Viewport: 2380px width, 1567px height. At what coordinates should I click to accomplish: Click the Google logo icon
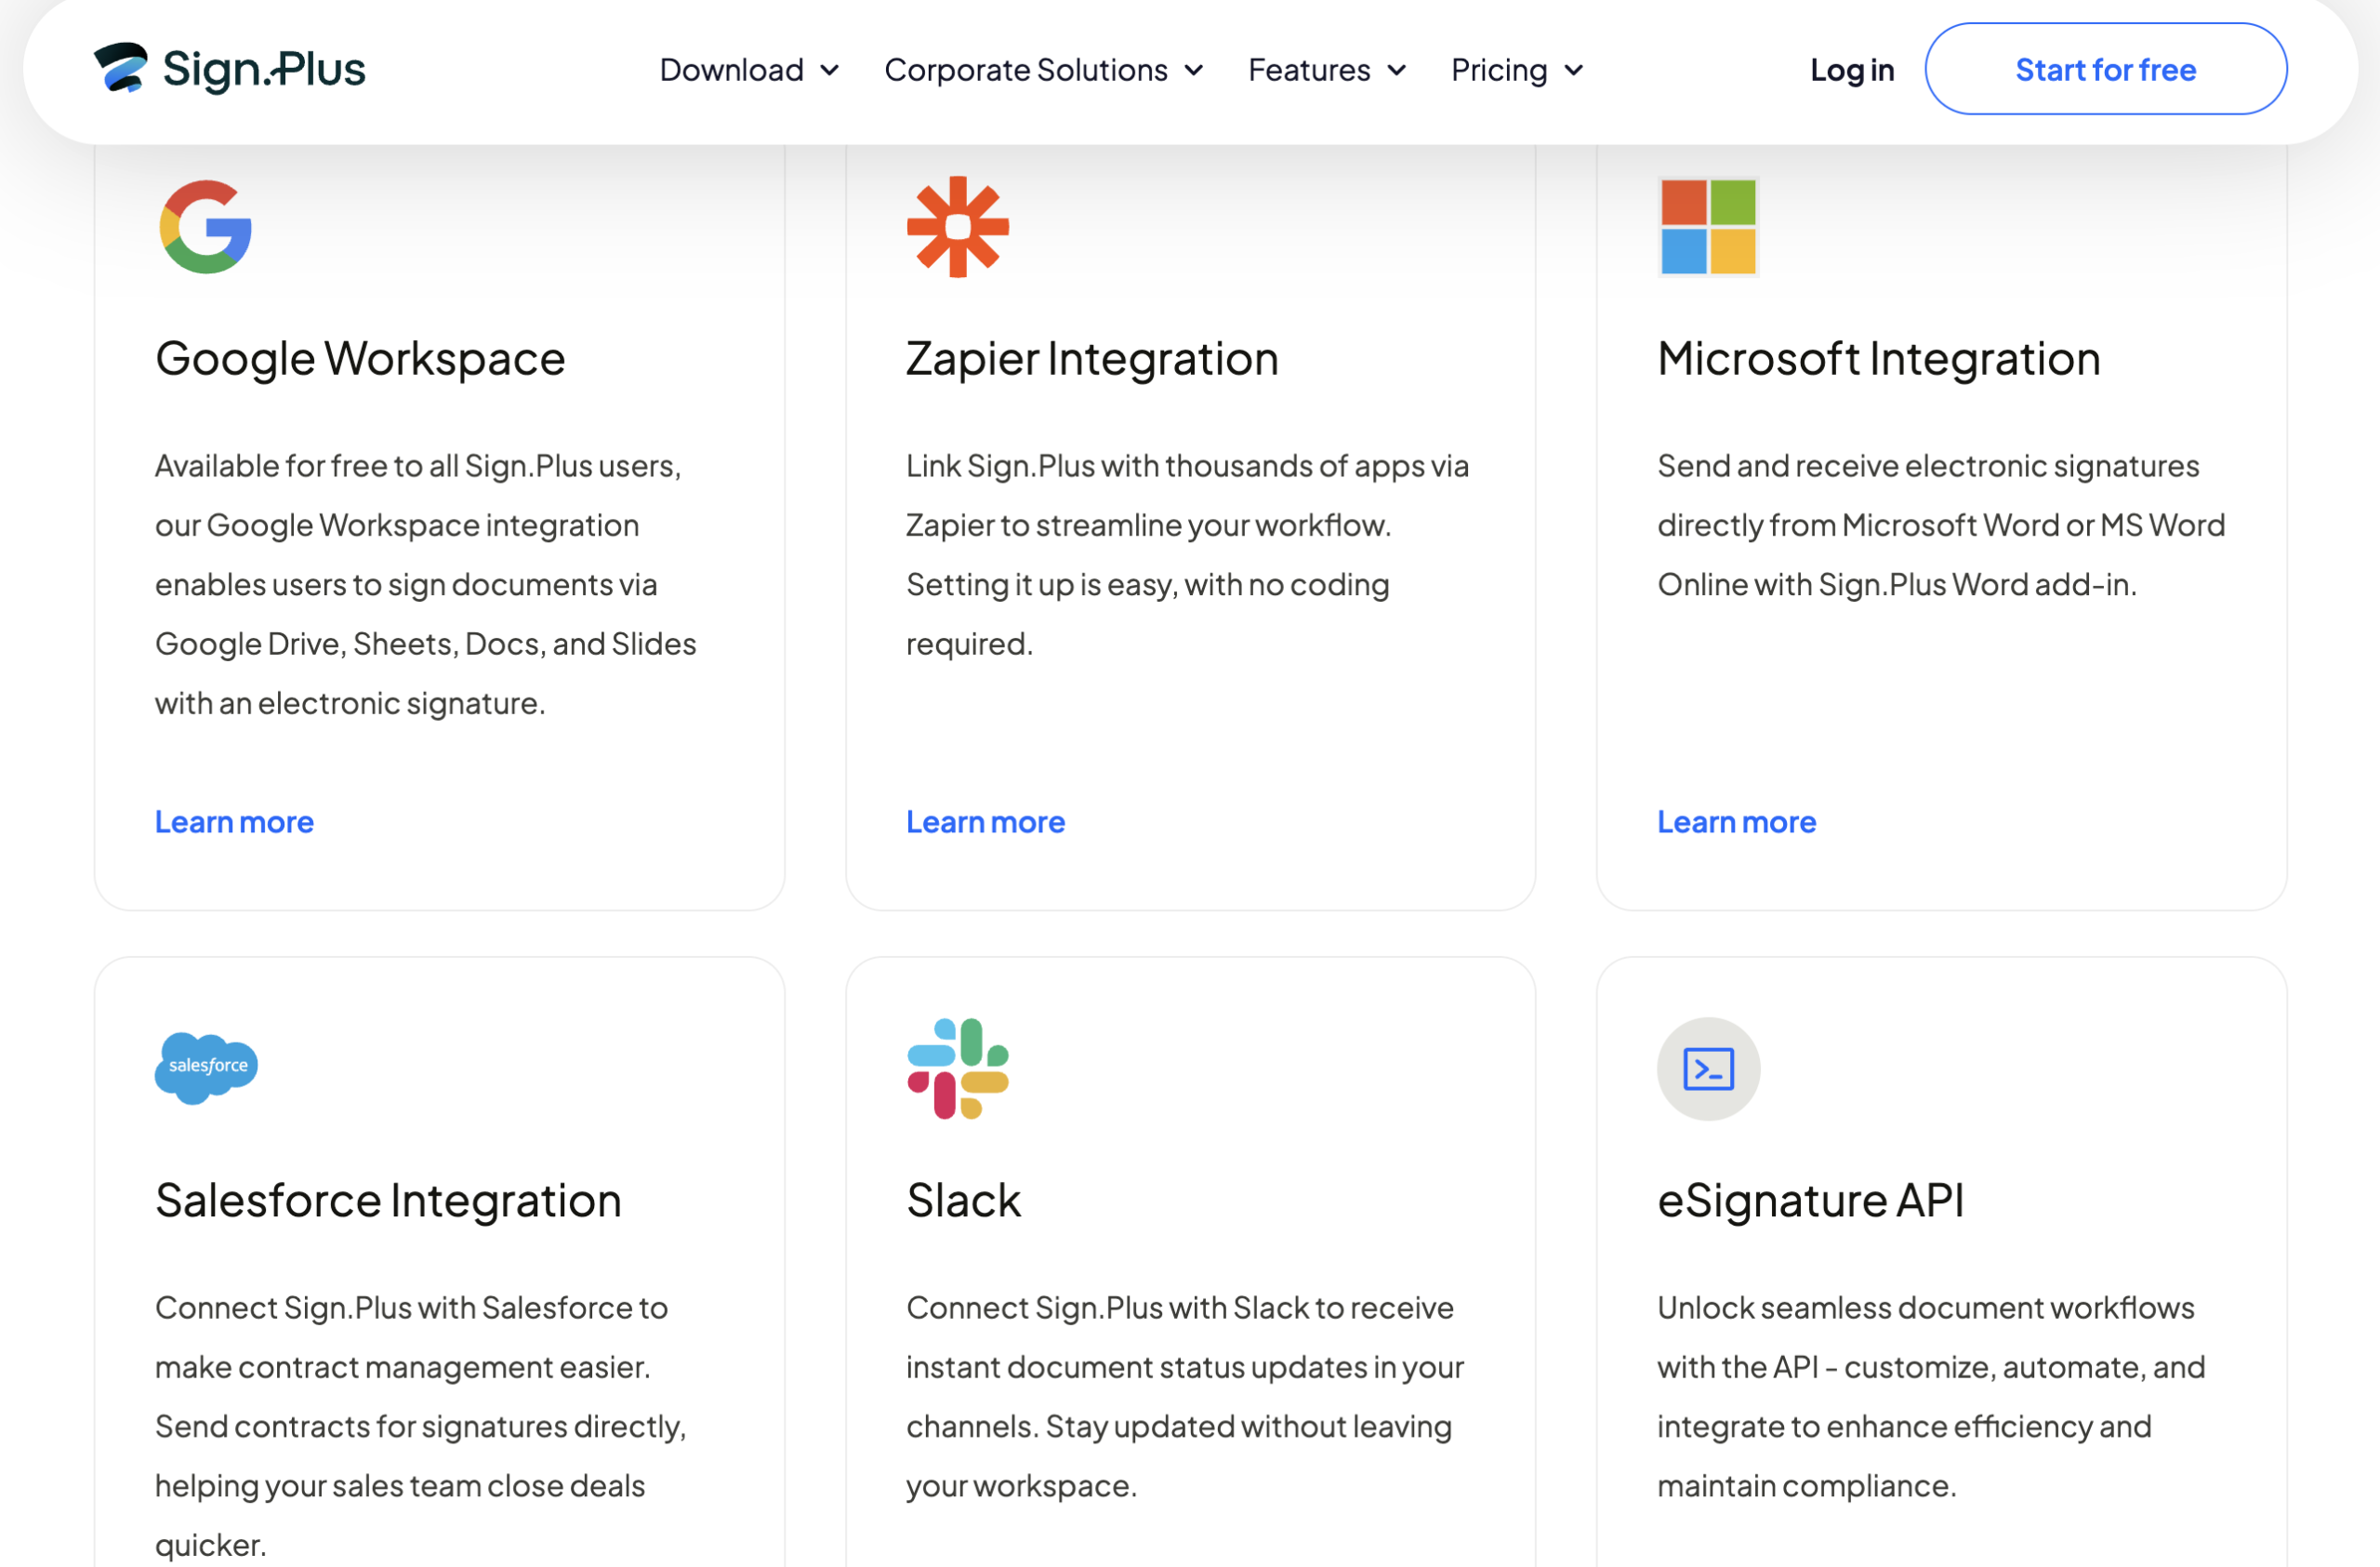(x=206, y=227)
